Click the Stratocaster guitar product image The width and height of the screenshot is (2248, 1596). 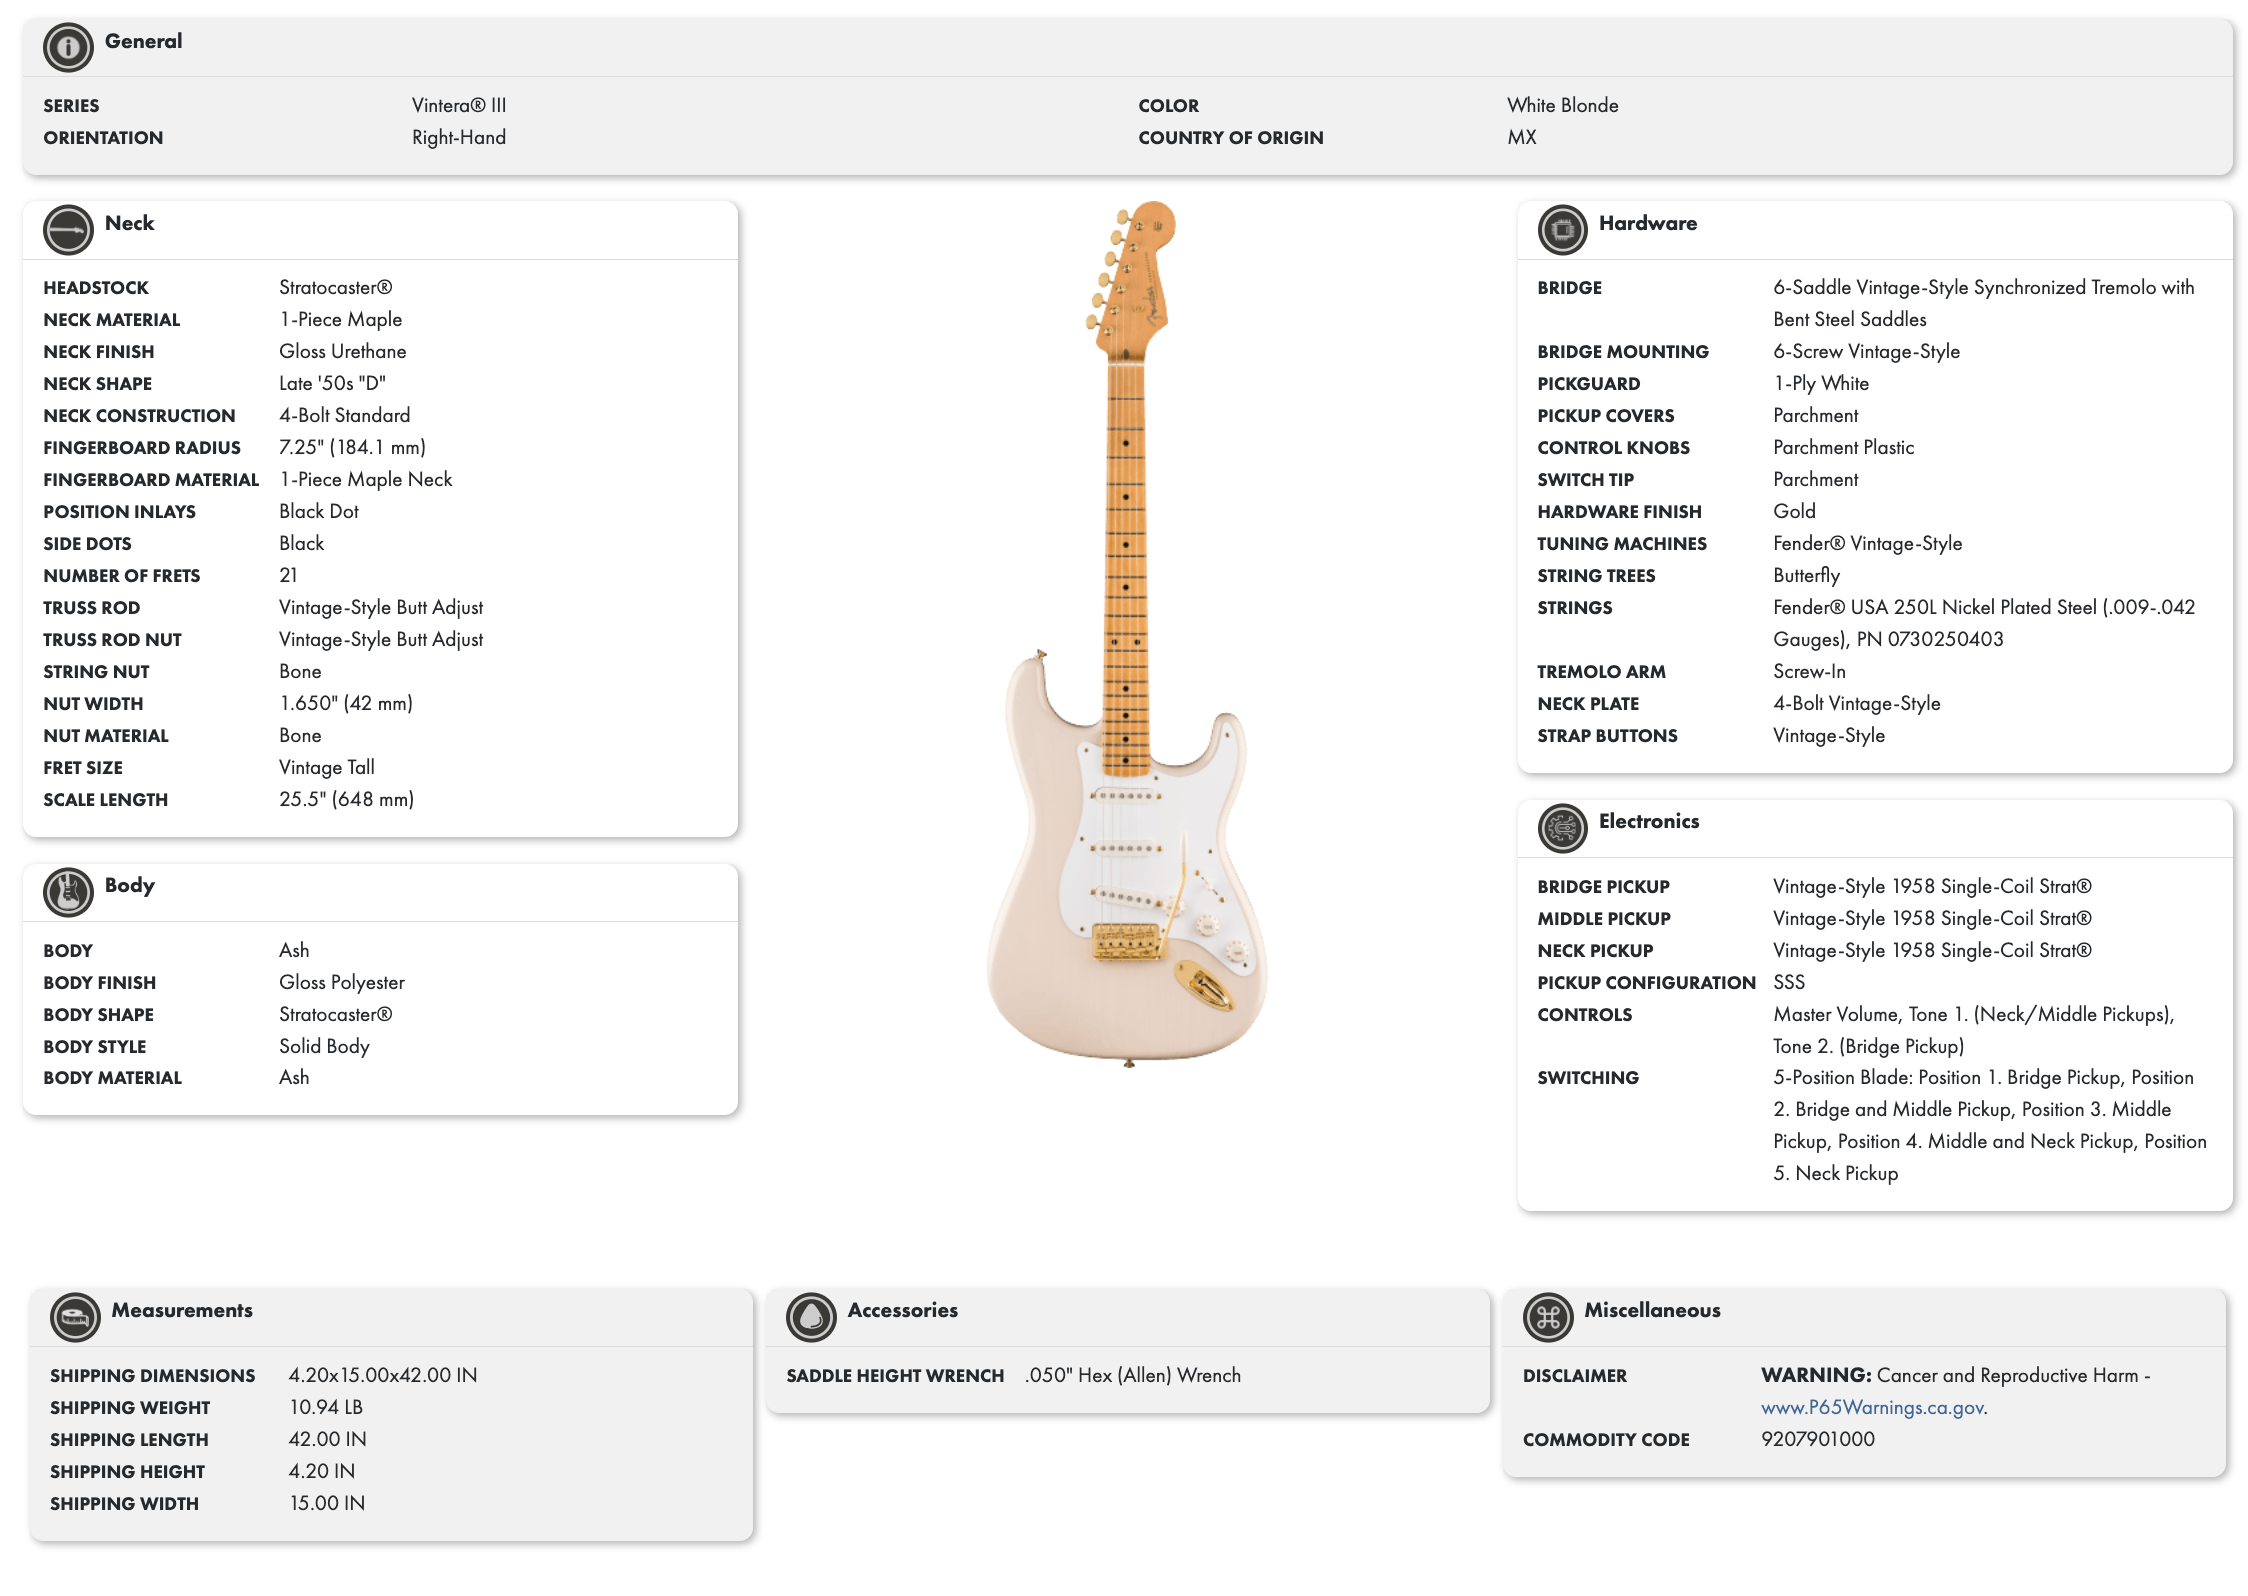pyautogui.click(x=1128, y=634)
